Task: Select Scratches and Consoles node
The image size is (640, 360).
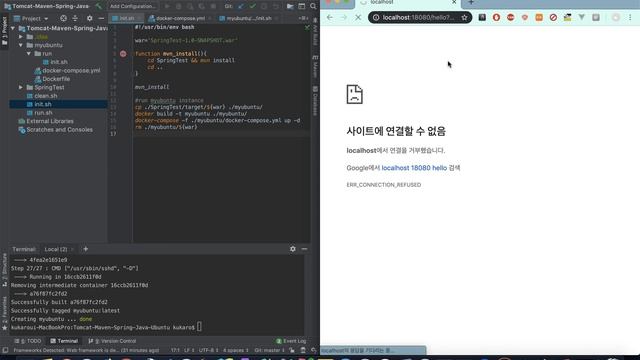Action: pyautogui.click(x=56, y=130)
